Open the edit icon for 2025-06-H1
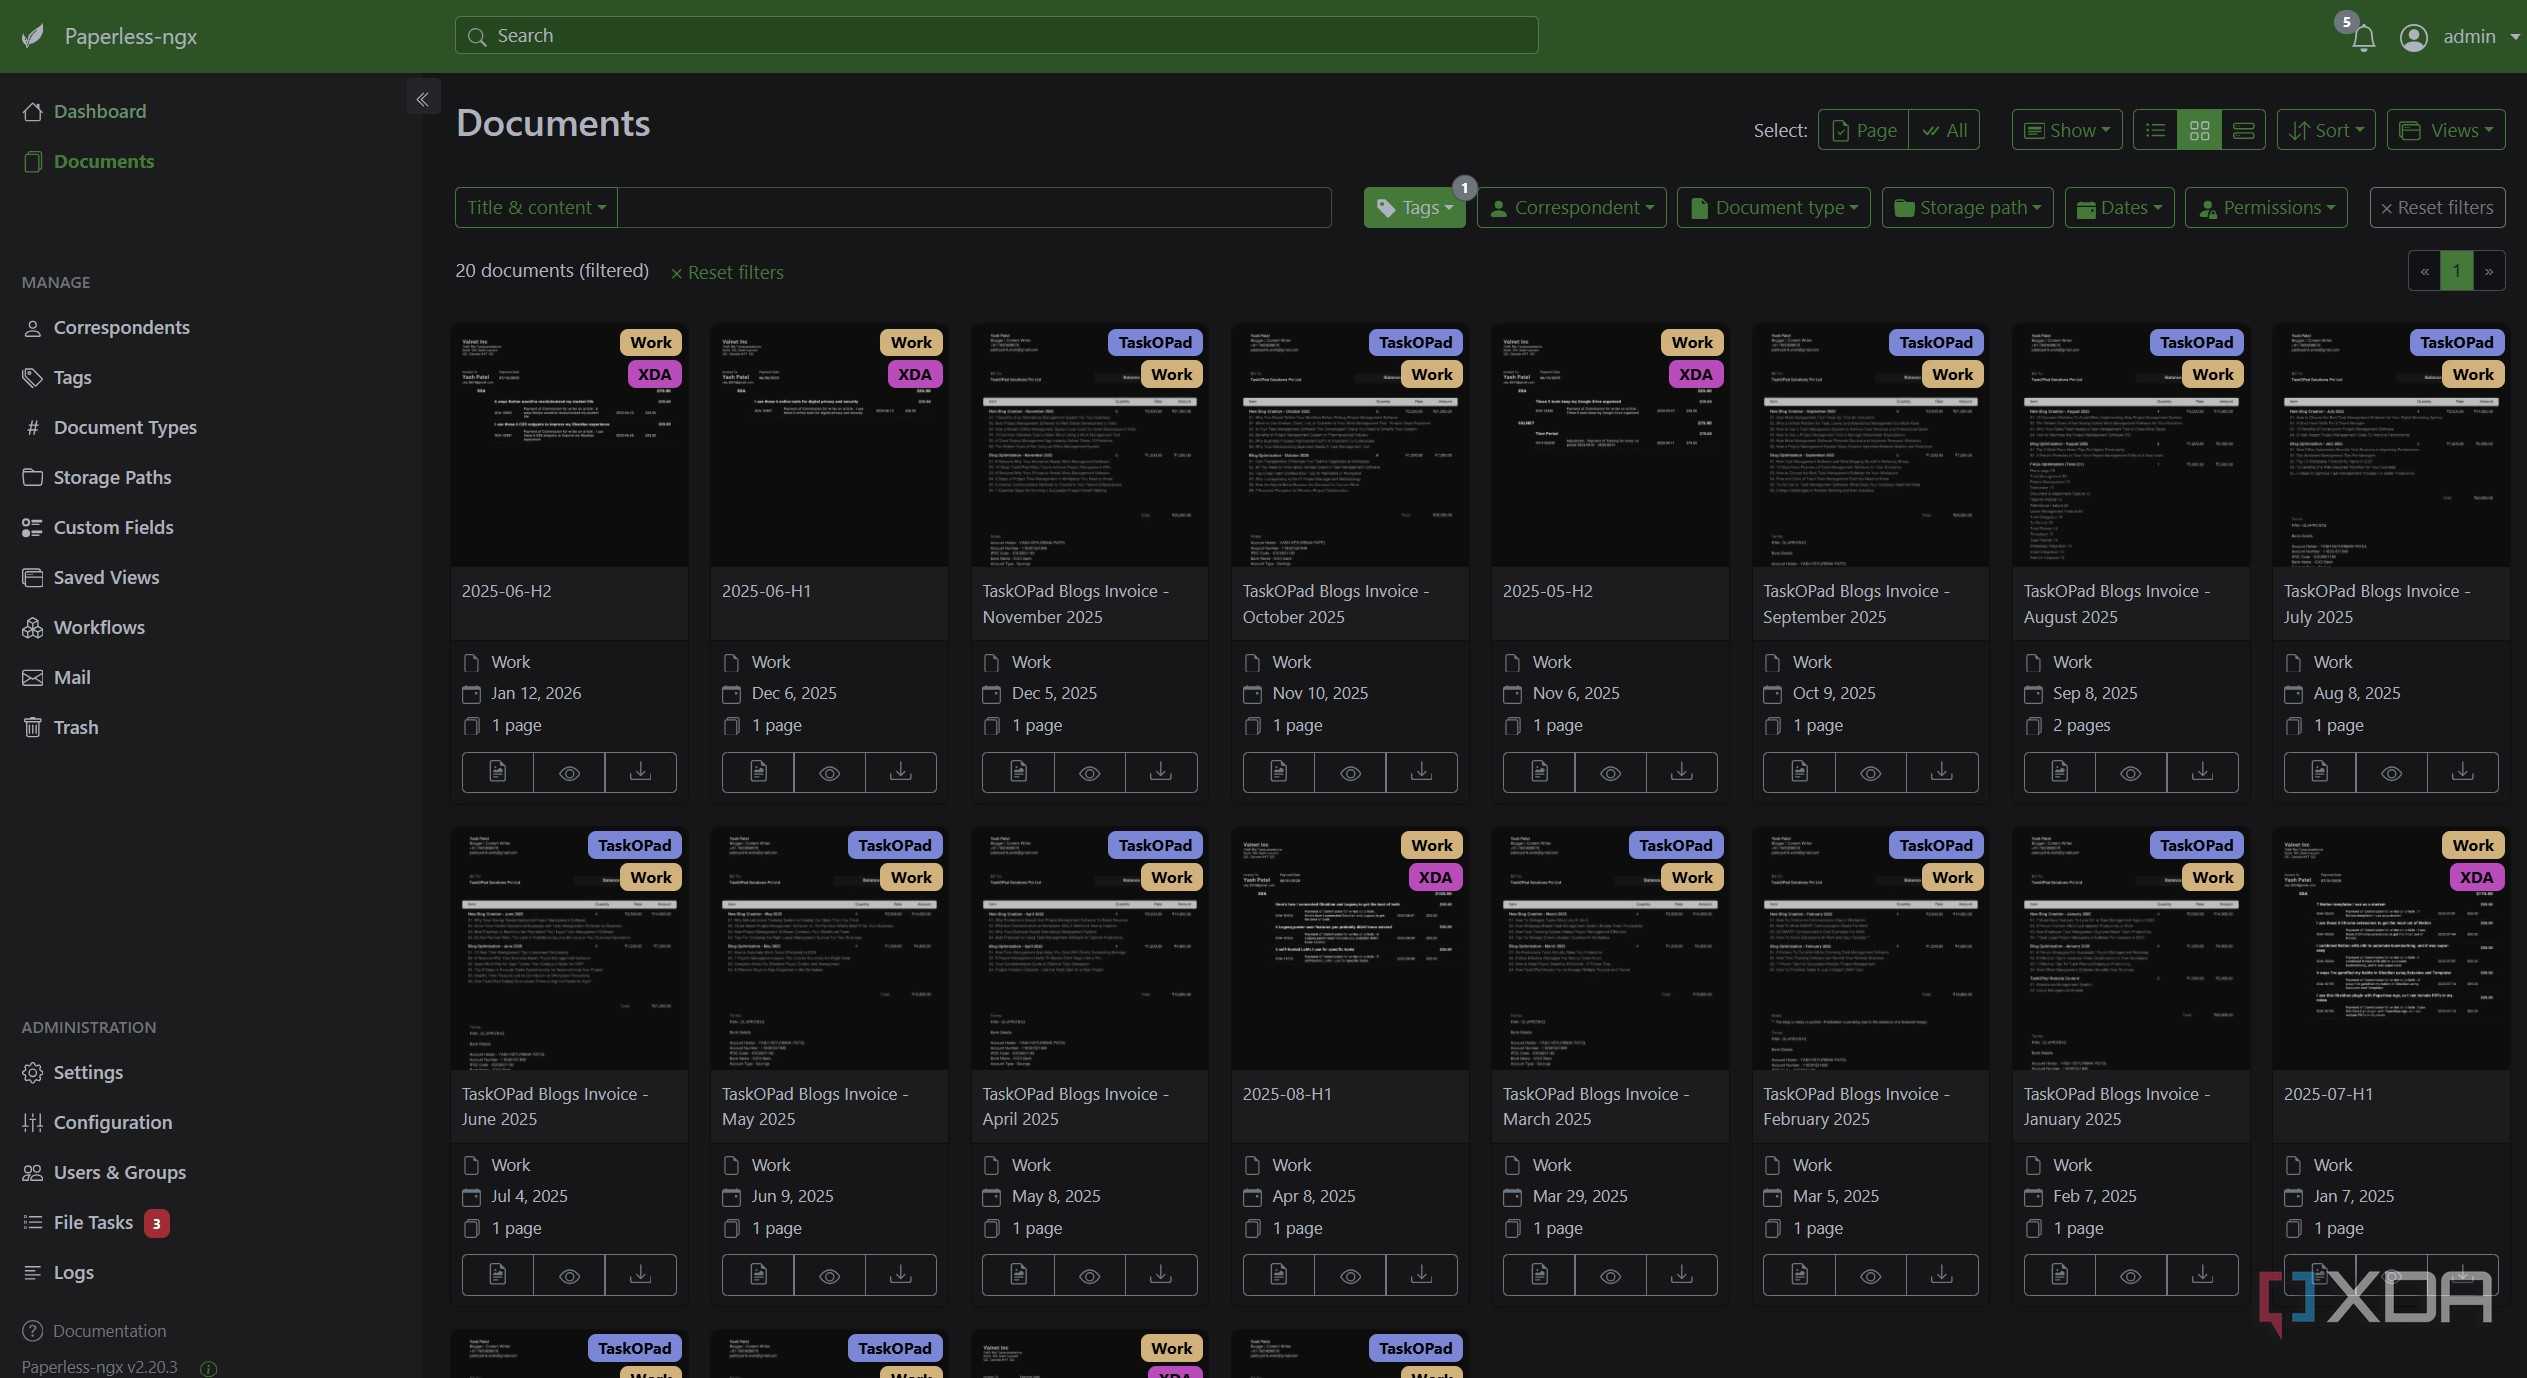Image resolution: width=2527 pixels, height=1378 pixels. [758, 772]
